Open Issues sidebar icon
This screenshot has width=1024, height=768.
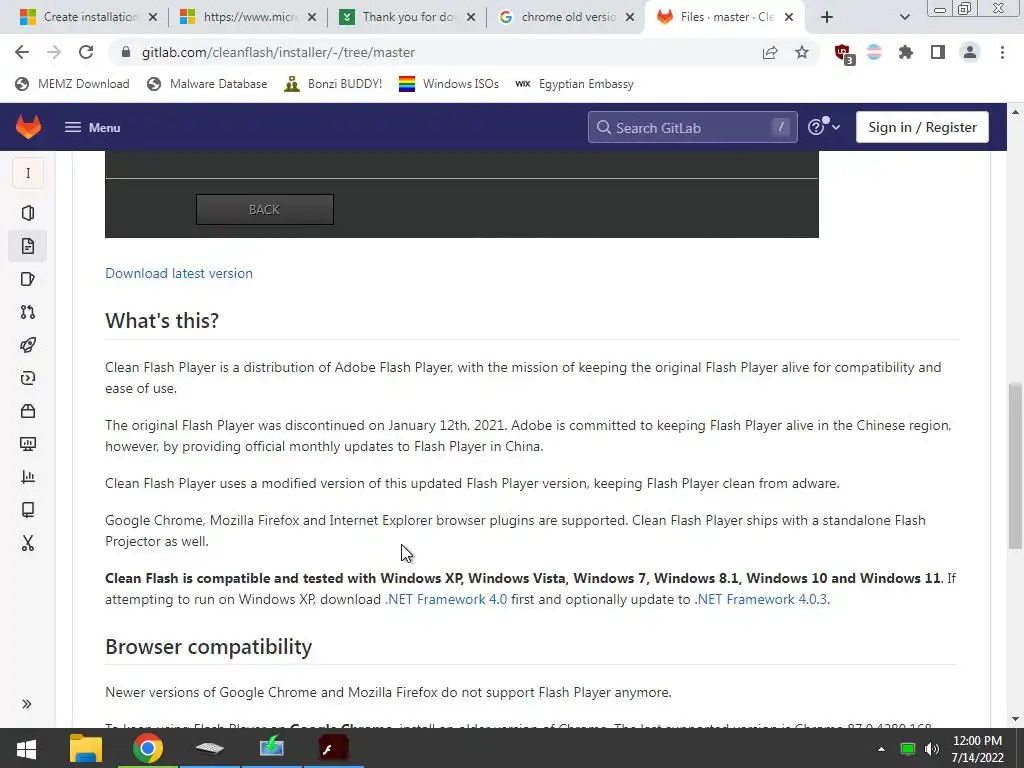[27, 280]
